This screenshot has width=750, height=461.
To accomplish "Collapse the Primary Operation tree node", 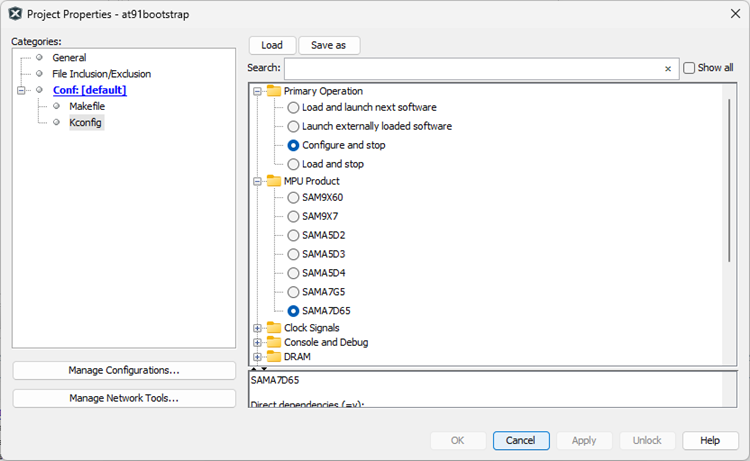I will point(258,91).
